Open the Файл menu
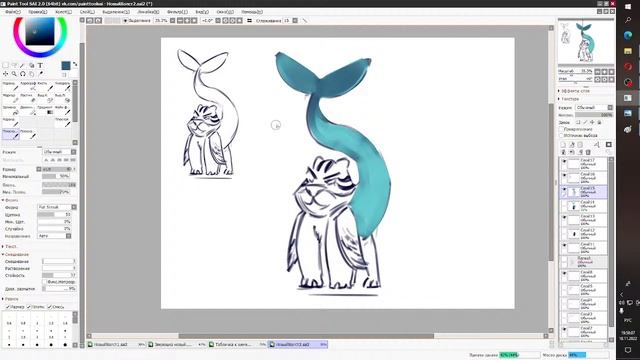 [x=13, y=12]
